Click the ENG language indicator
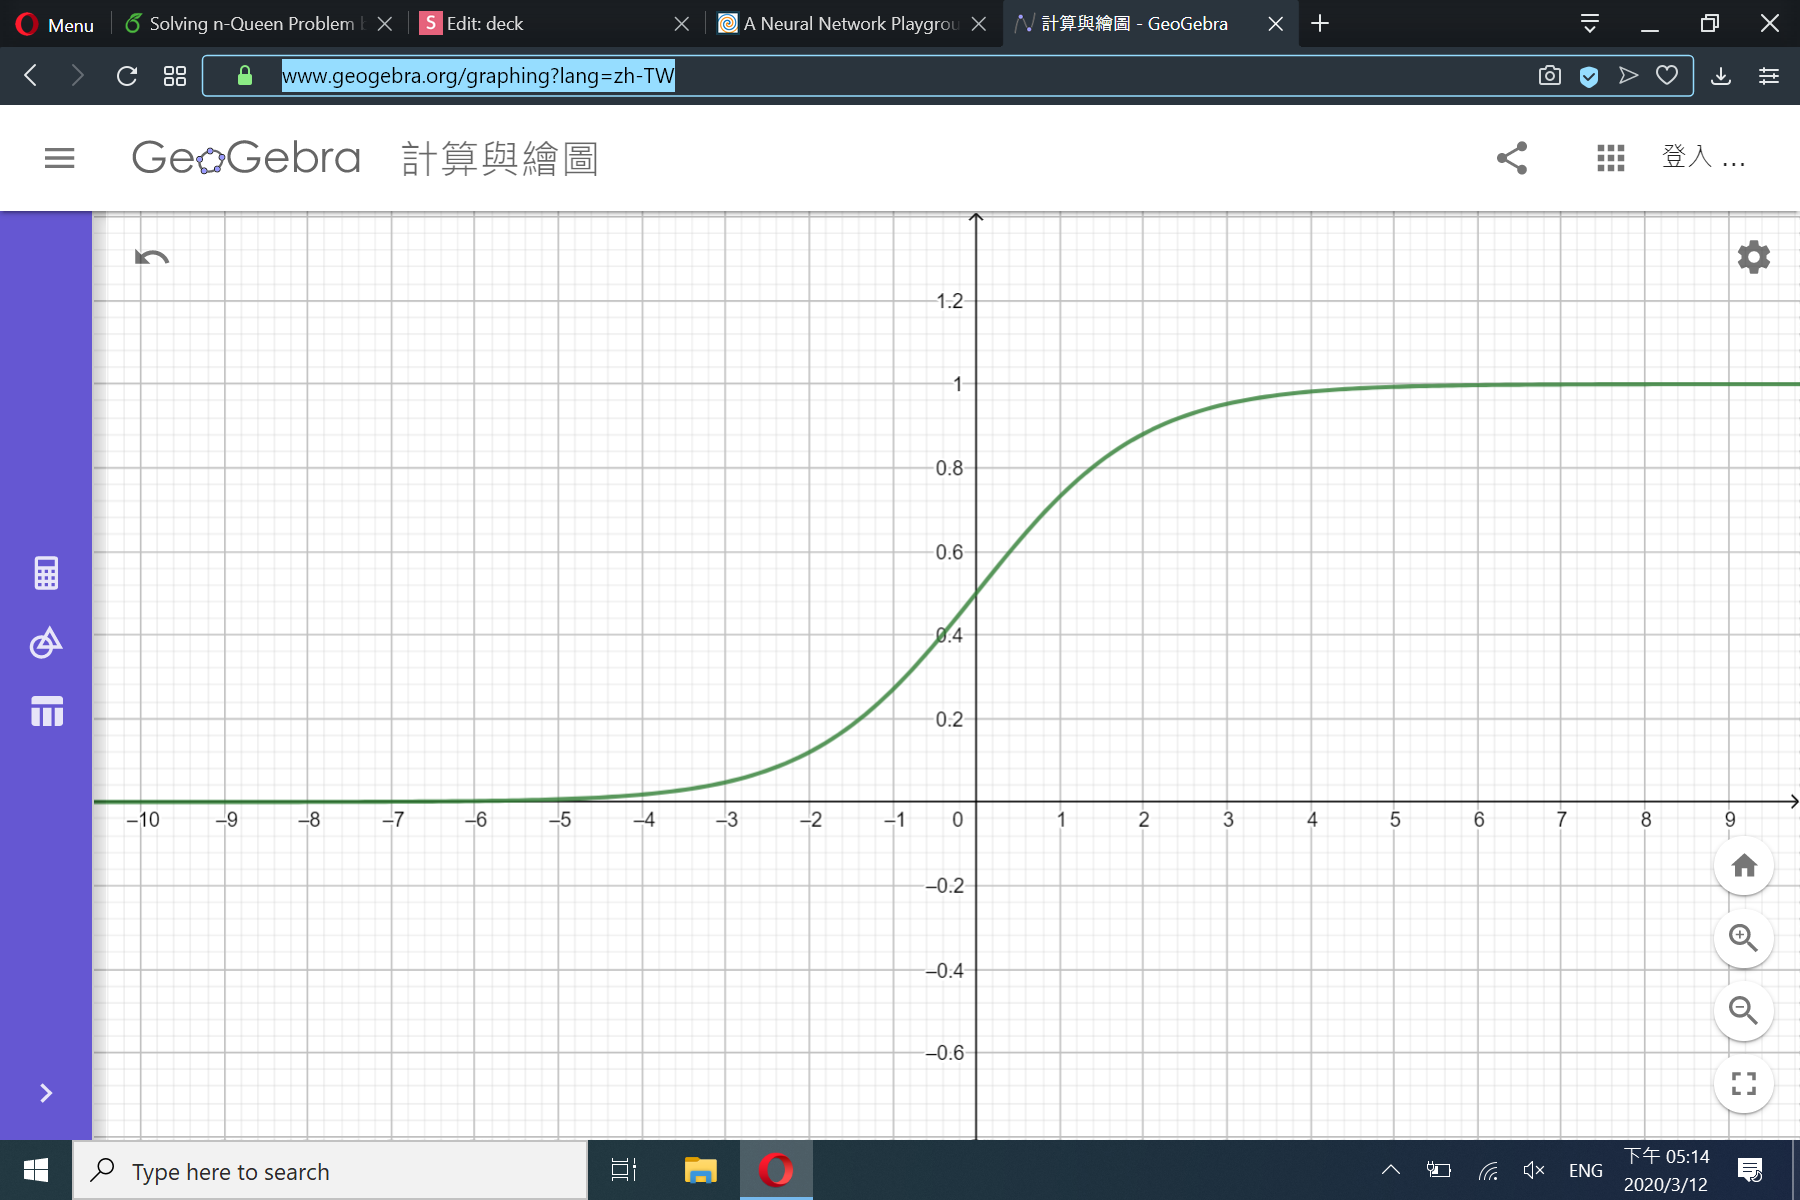Viewport: 1800px width, 1200px height. tap(1586, 1170)
